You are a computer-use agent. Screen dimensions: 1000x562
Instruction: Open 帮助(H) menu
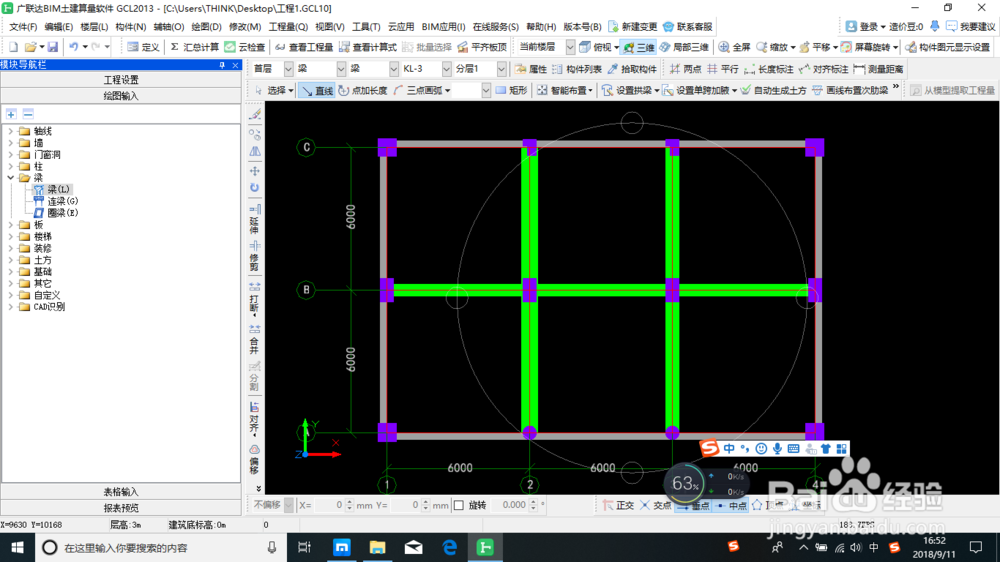click(541, 27)
